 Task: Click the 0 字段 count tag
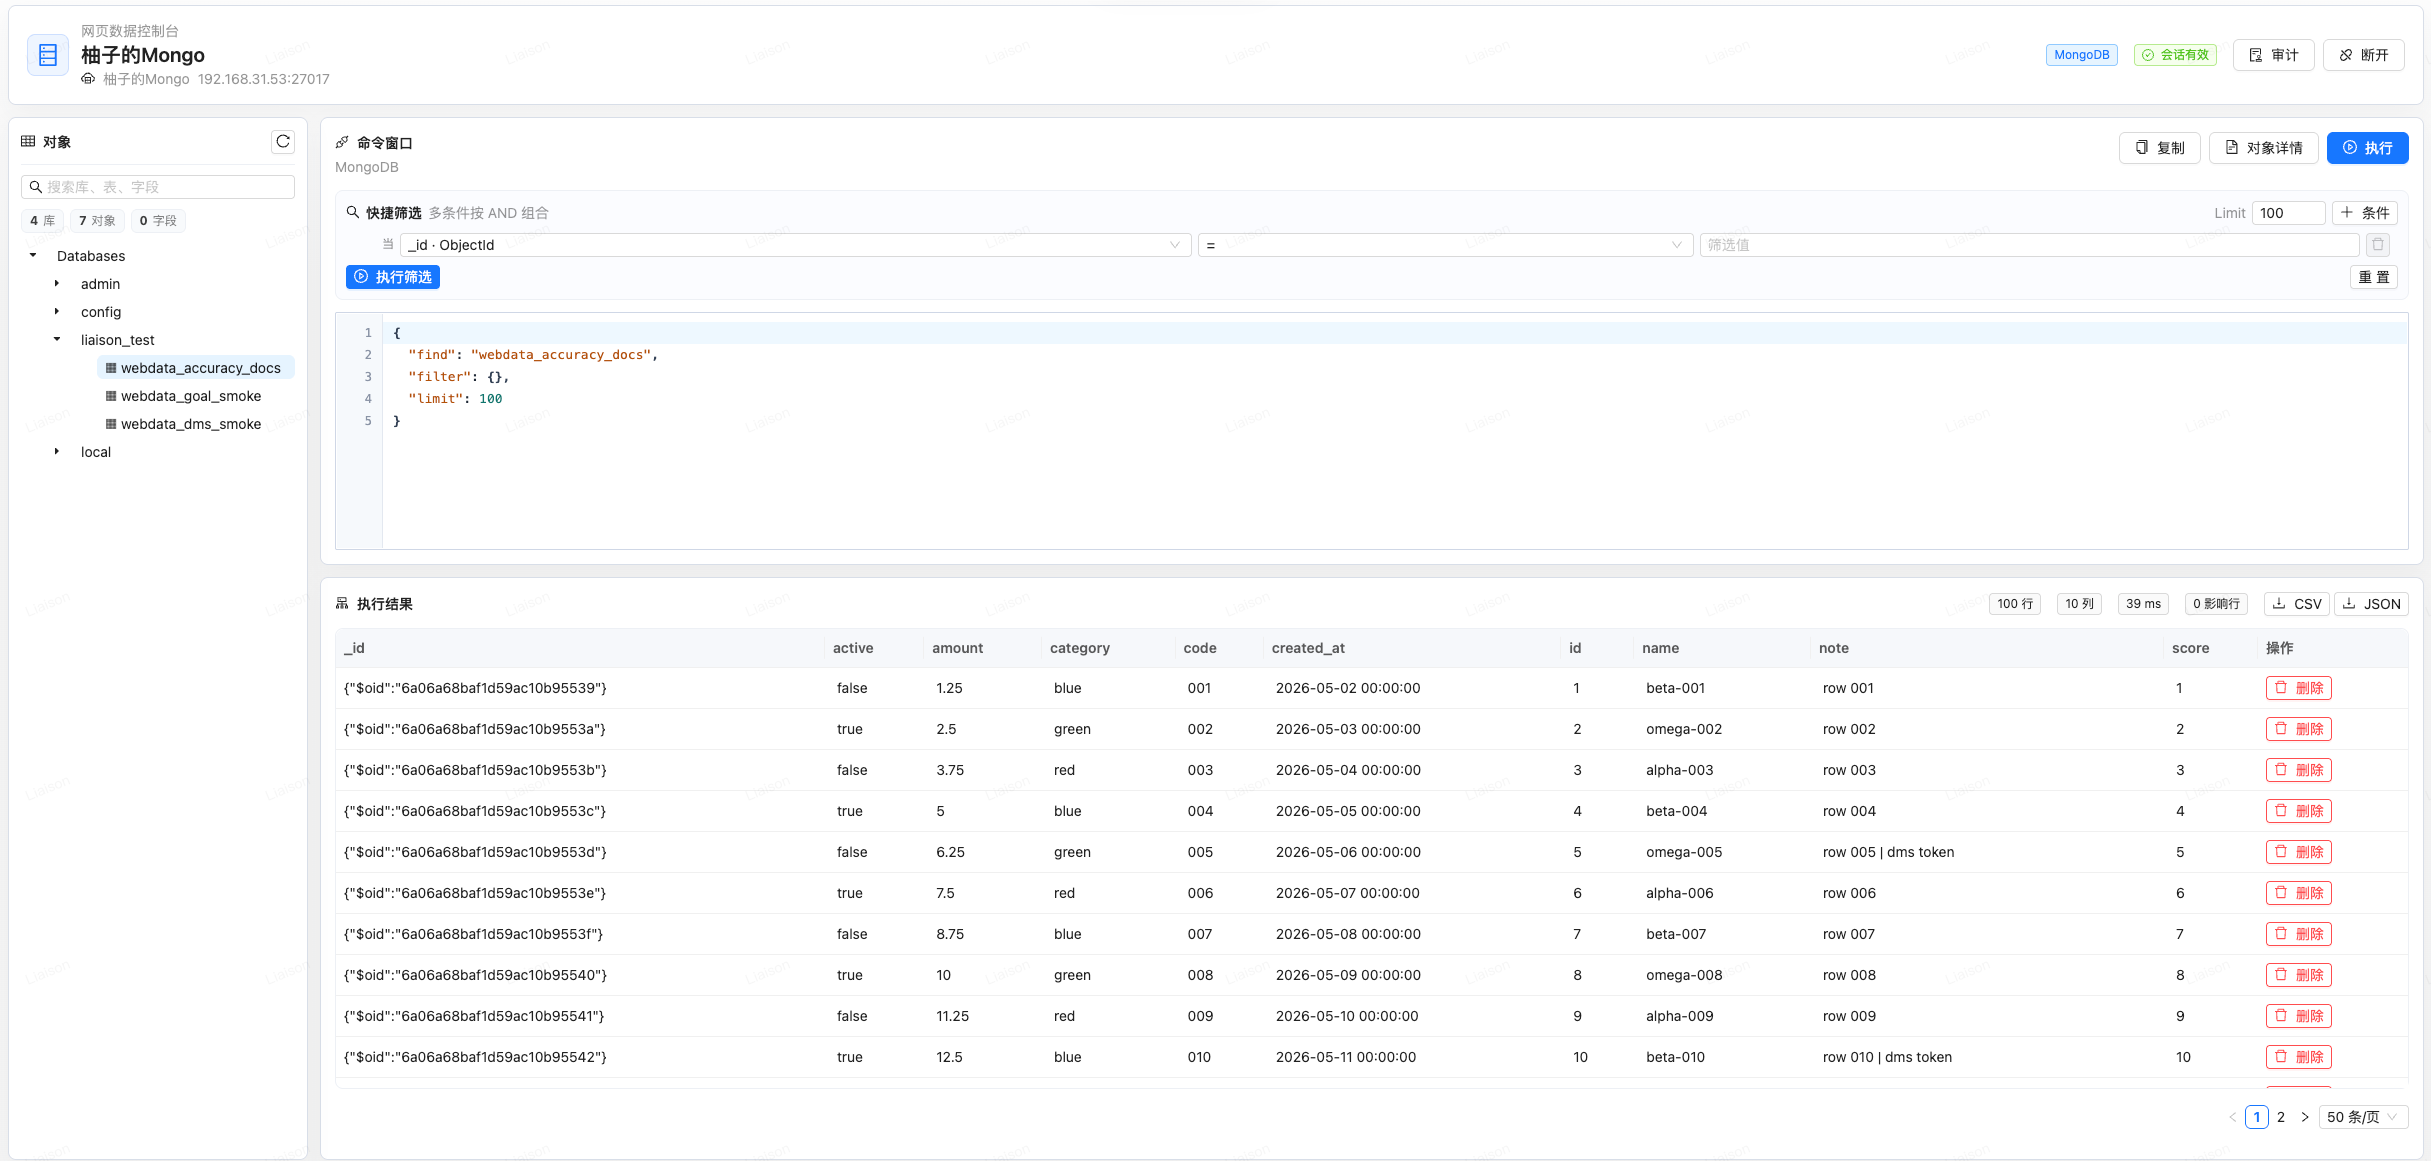[158, 221]
